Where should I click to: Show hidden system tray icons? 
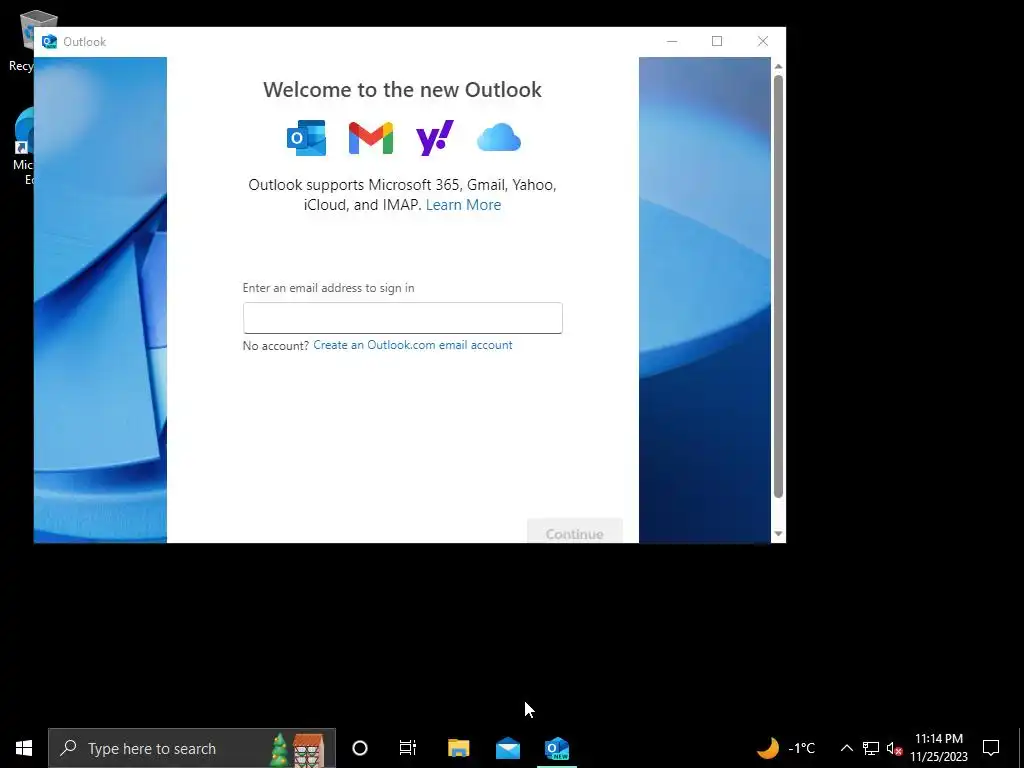pos(846,748)
